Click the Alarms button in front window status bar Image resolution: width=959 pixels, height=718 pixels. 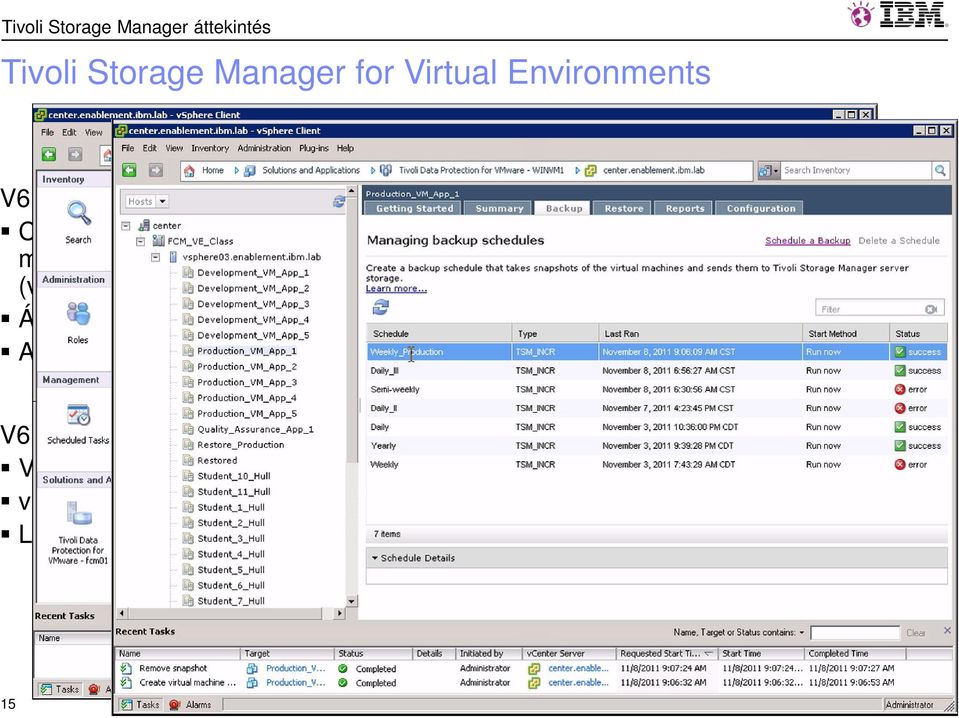pyautogui.click(x=190, y=705)
